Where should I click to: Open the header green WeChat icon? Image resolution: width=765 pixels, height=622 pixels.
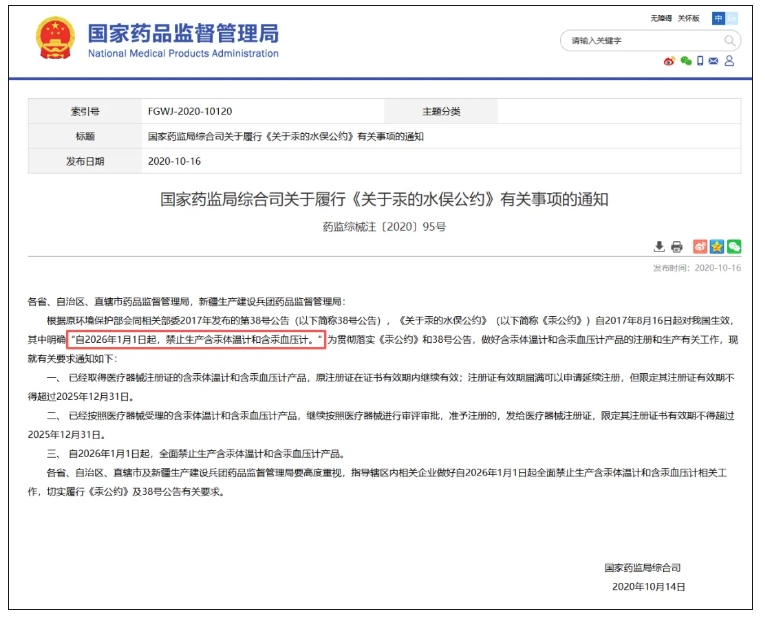click(686, 61)
